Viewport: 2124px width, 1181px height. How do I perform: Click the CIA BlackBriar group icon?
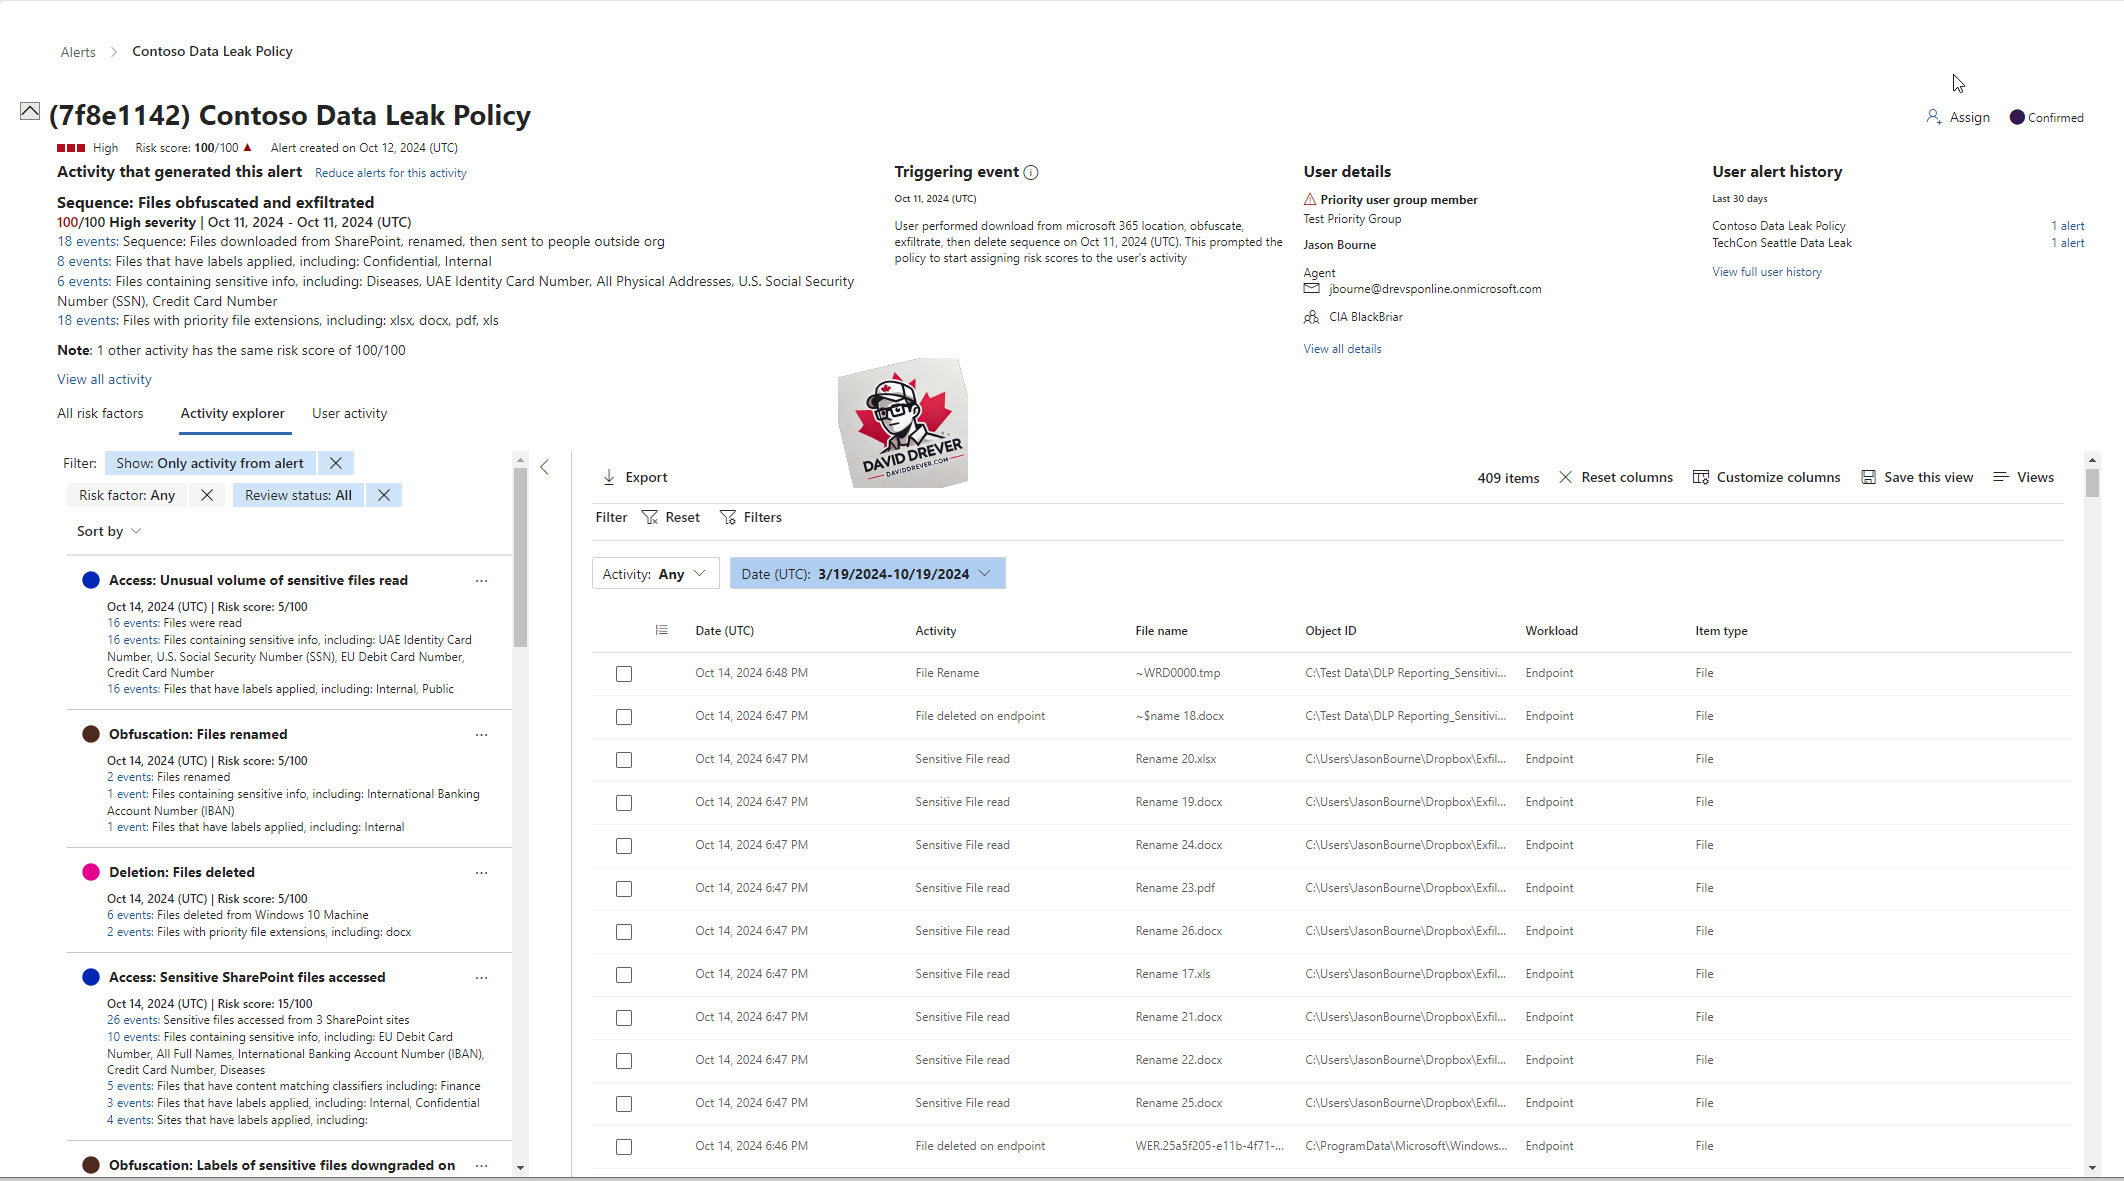click(x=1311, y=317)
